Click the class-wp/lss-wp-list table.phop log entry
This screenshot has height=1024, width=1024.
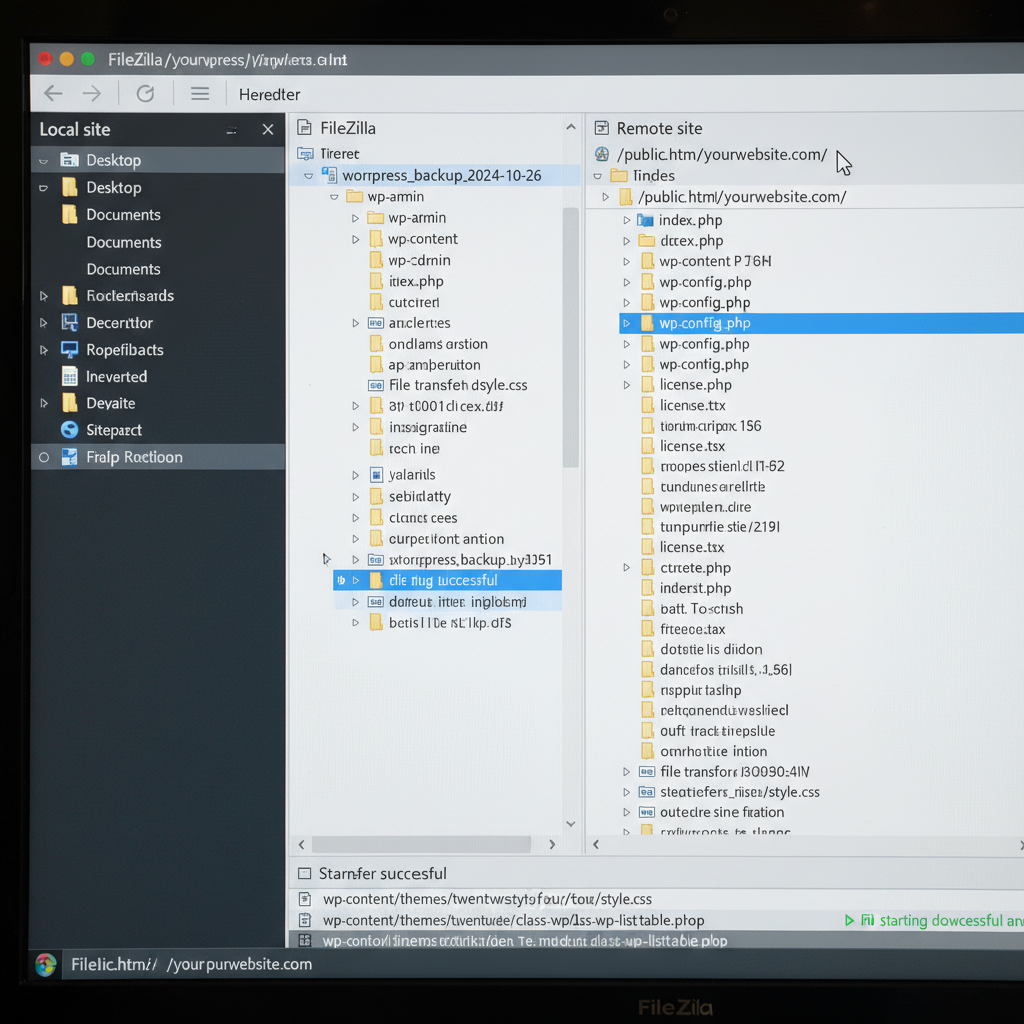tap(513, 920)
